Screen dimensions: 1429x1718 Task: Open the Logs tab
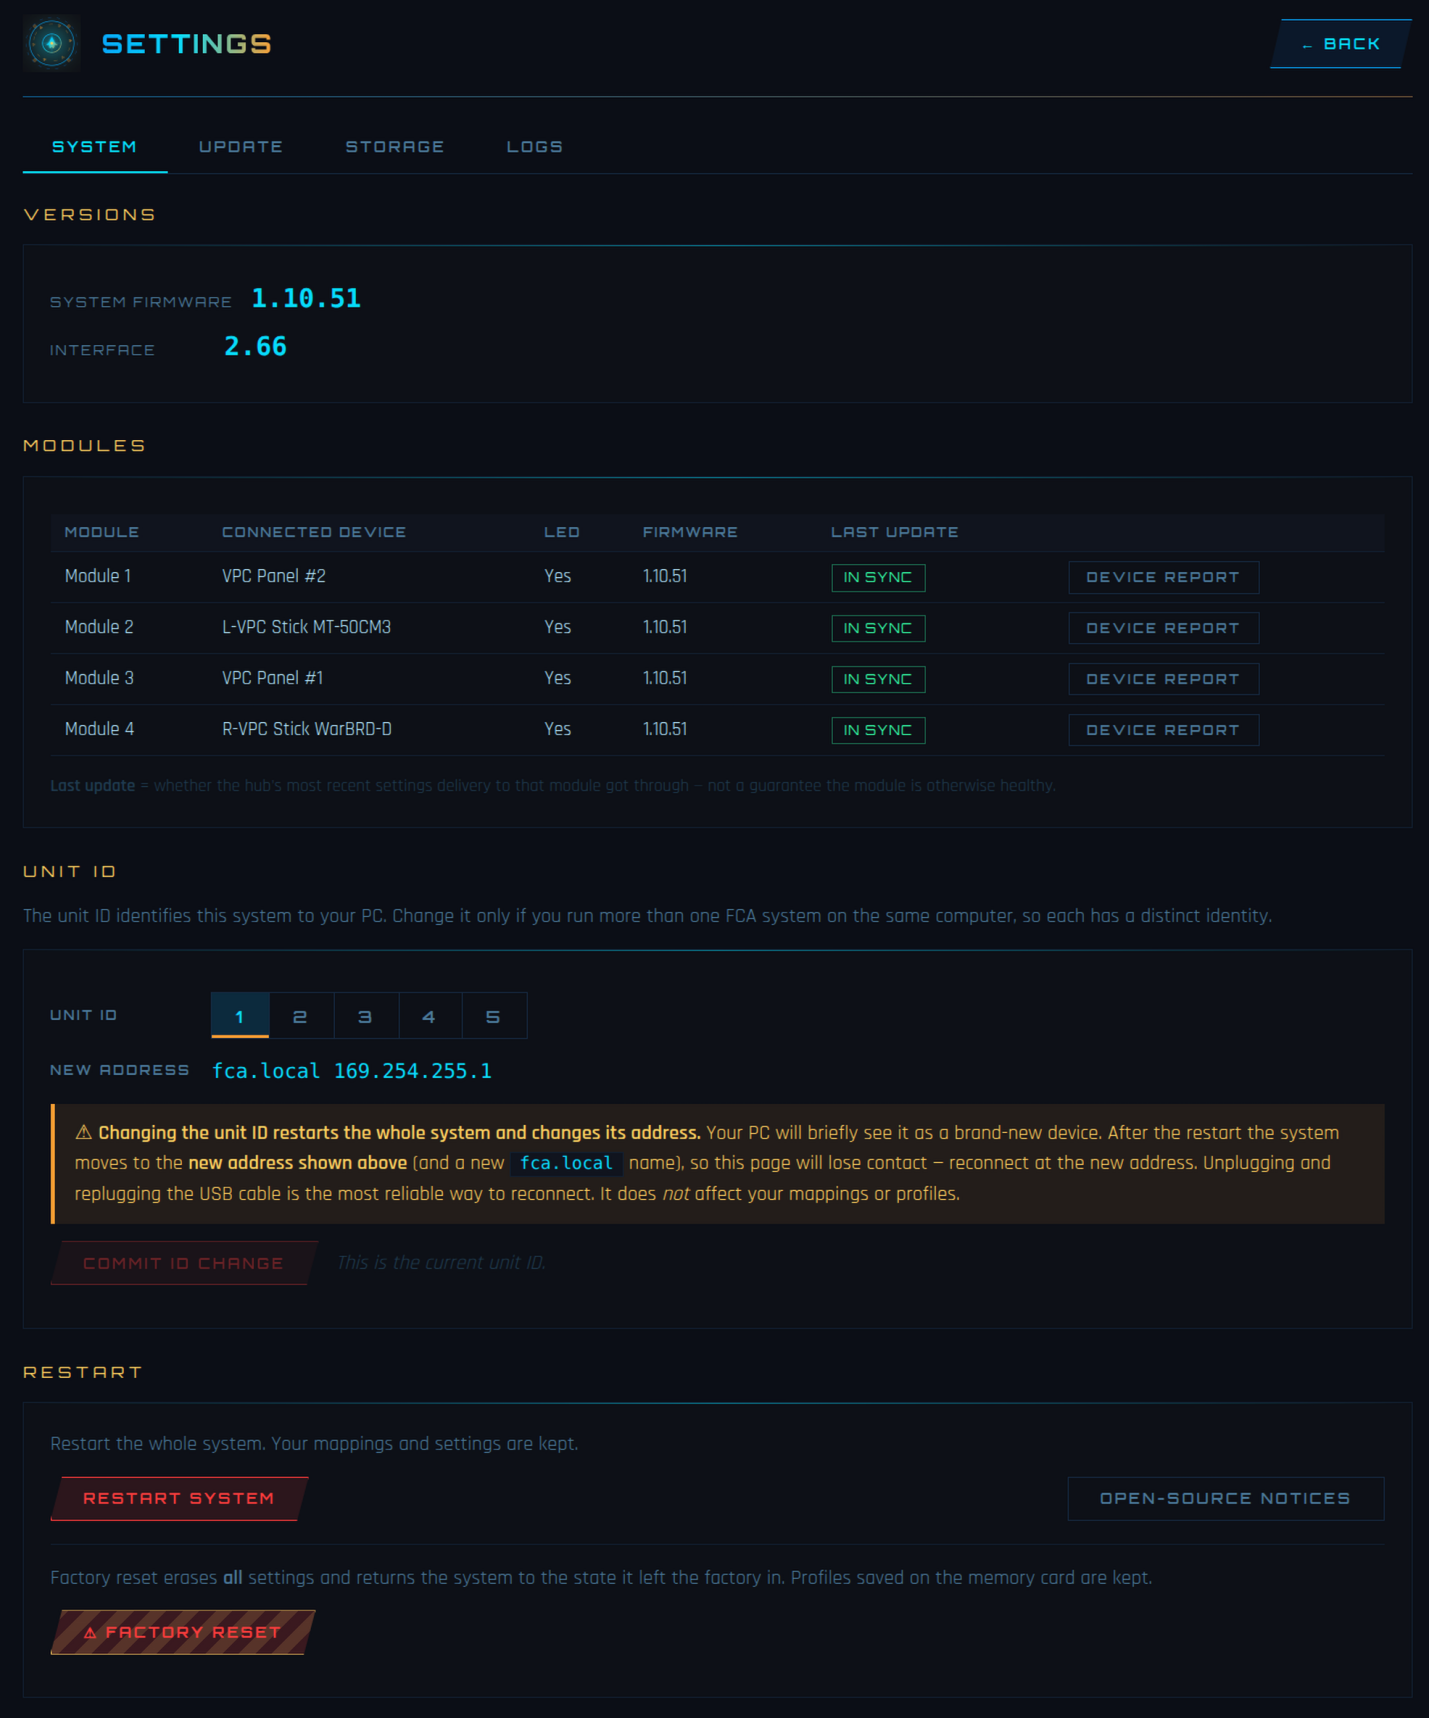pyautogui.click(x=535, y=147)
